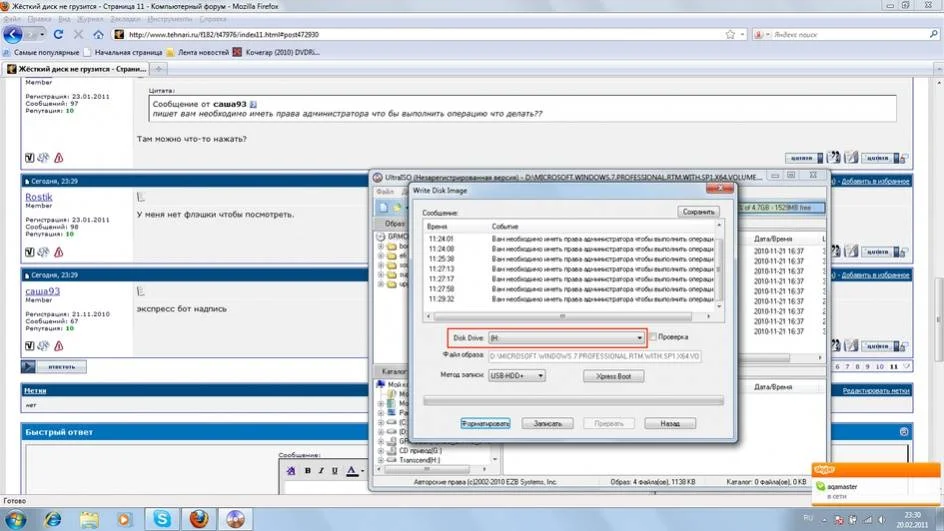Go to forum page 10
Screen dimensions: 944x531
coord(880,366)
